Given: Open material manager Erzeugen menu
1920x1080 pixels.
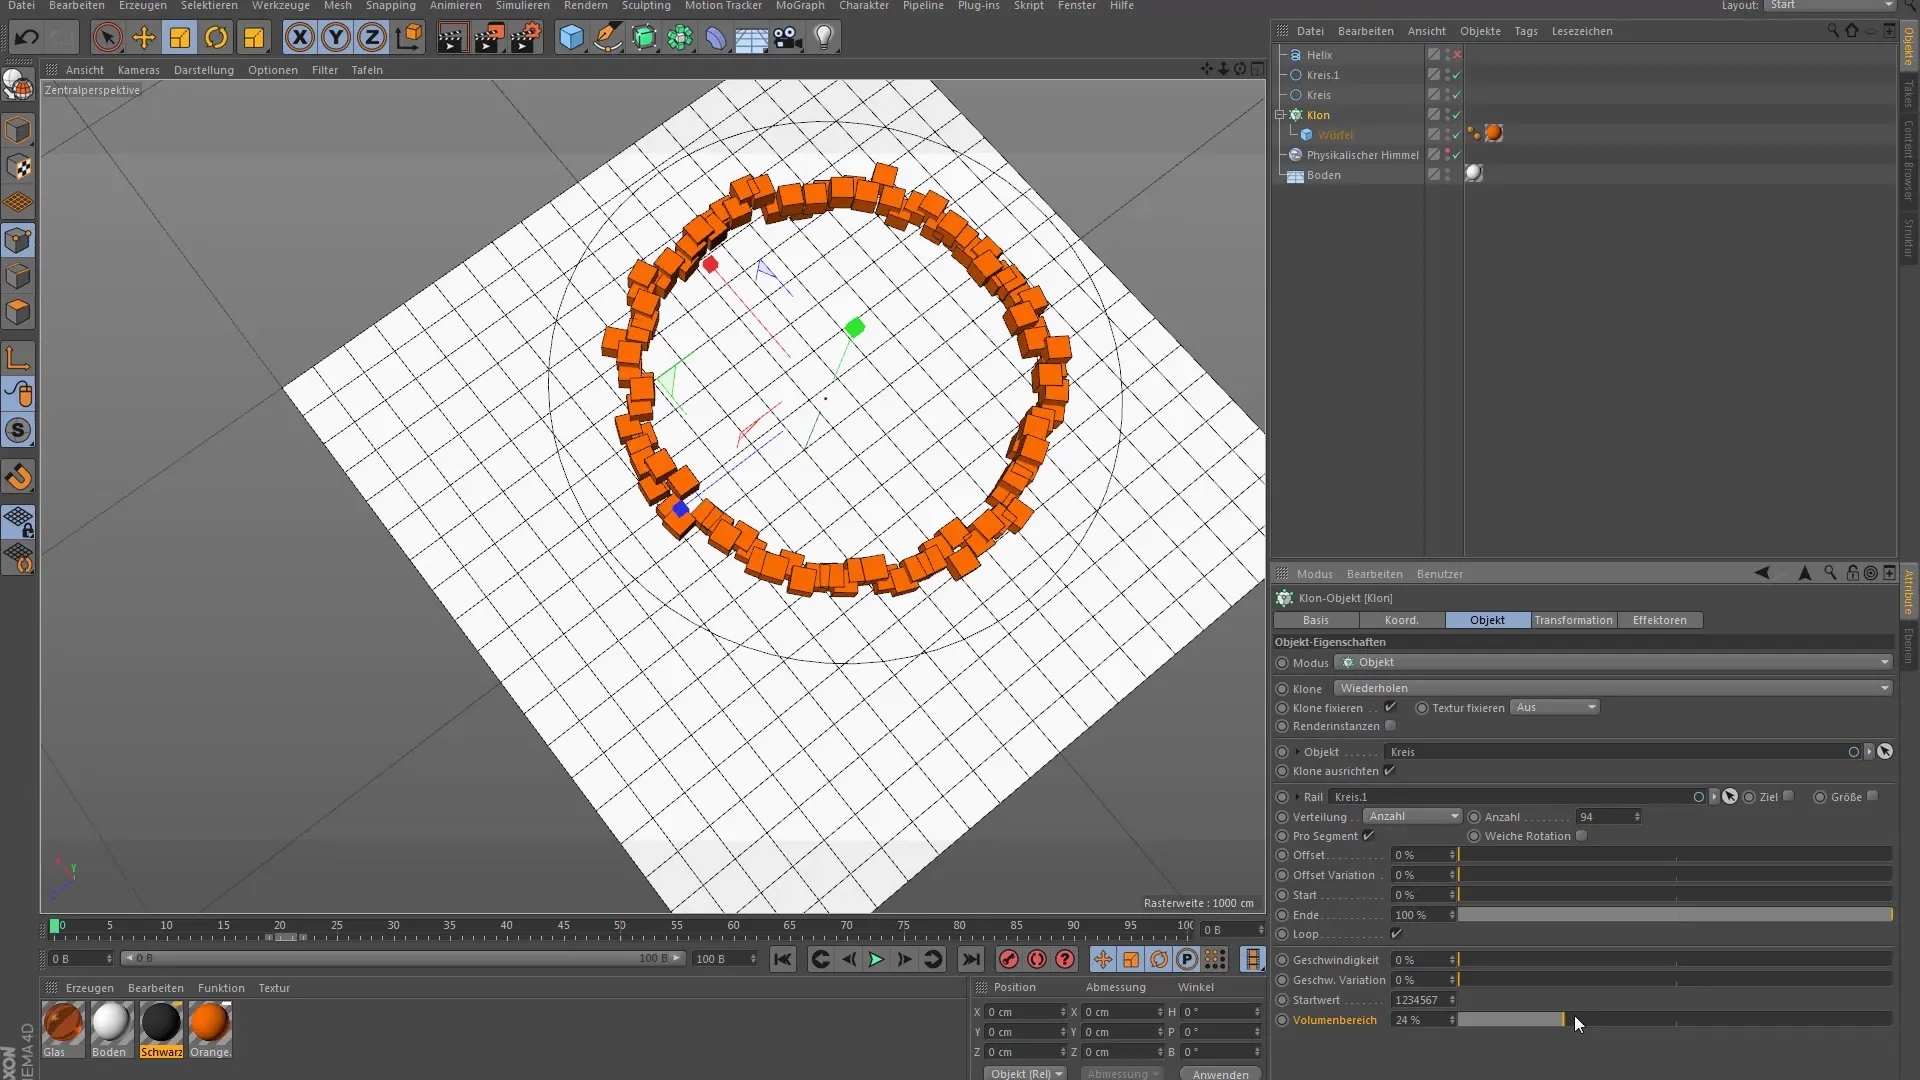Looking at the screenshot, I should click(90, 988).
